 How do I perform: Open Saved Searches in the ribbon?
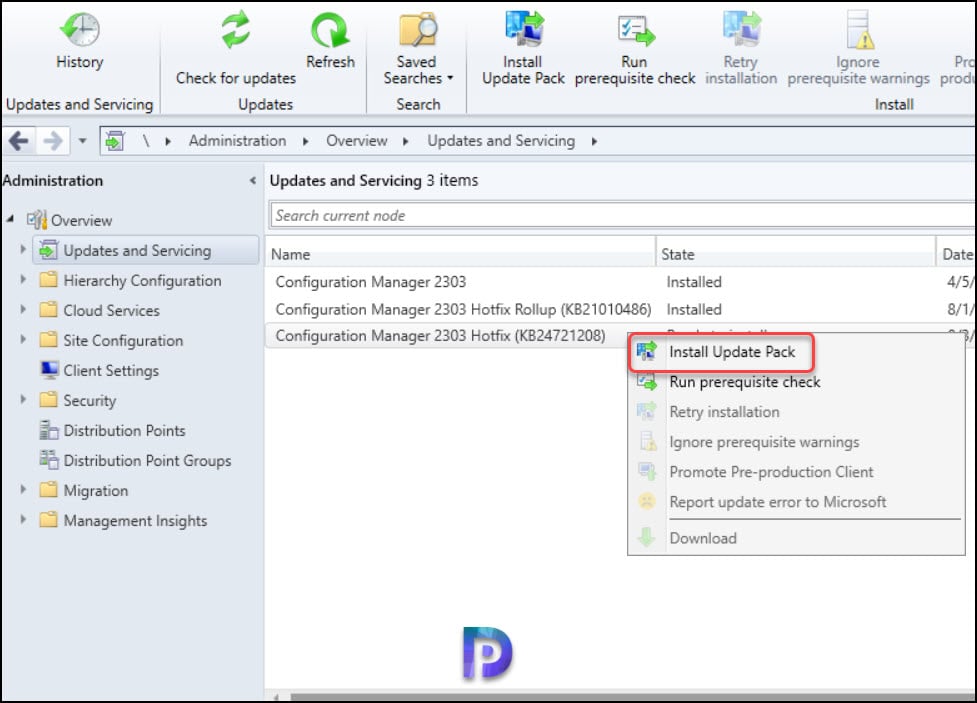point(417,49)
